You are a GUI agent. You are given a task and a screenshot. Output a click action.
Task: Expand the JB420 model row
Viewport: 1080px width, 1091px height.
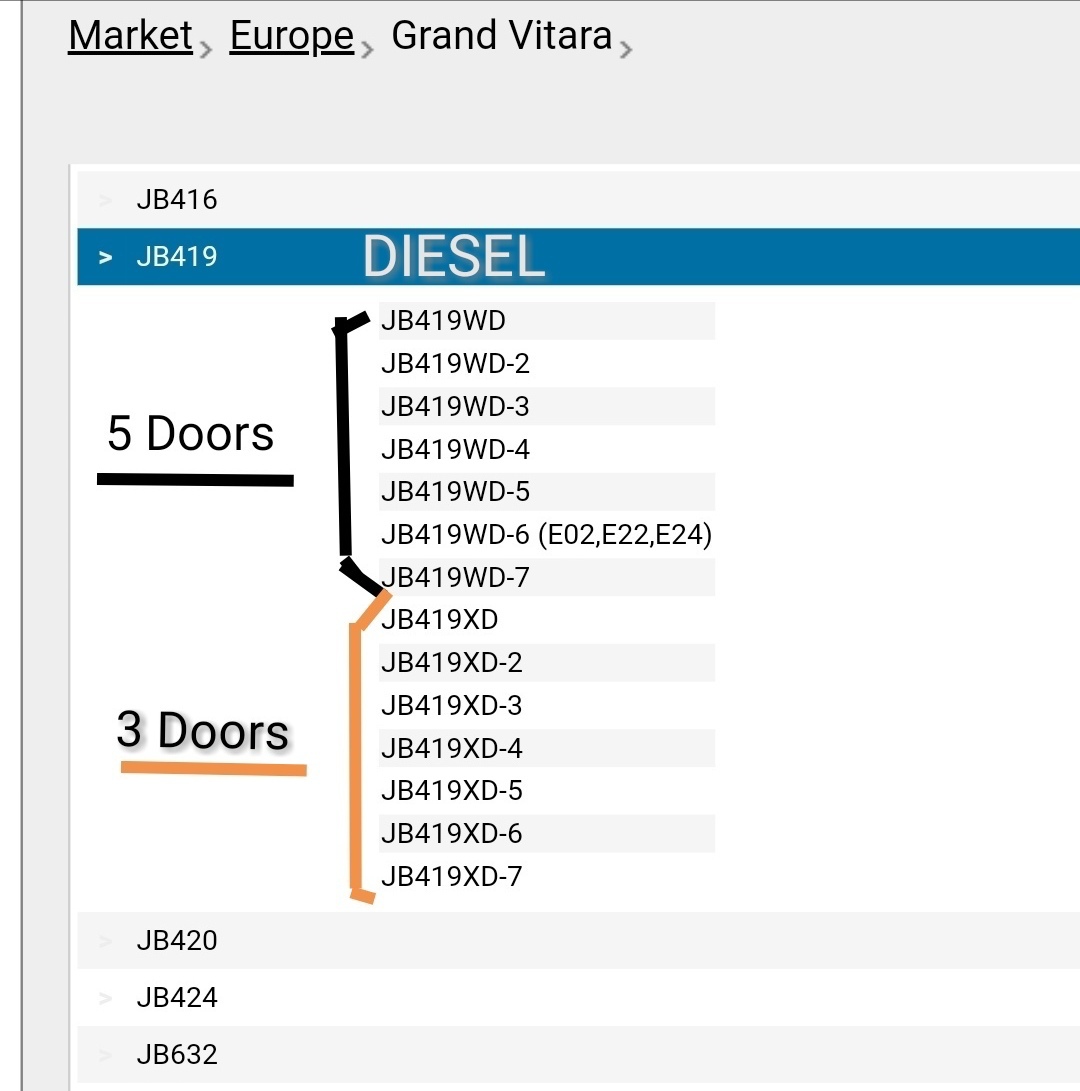578,940
